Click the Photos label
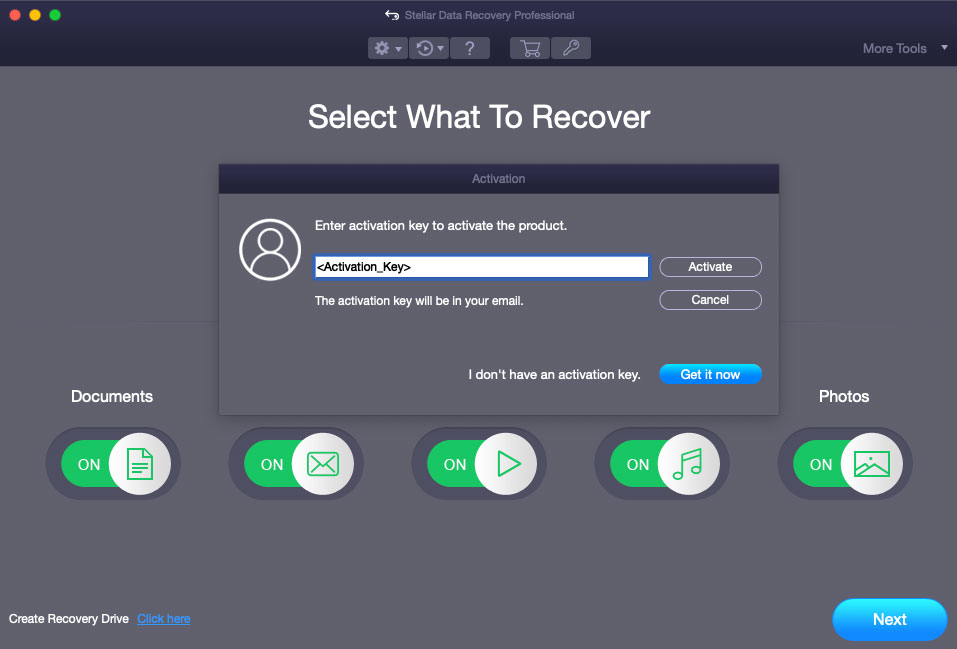Image resolution: width=957 pixels, height=649 pixels. pos(843,396)
